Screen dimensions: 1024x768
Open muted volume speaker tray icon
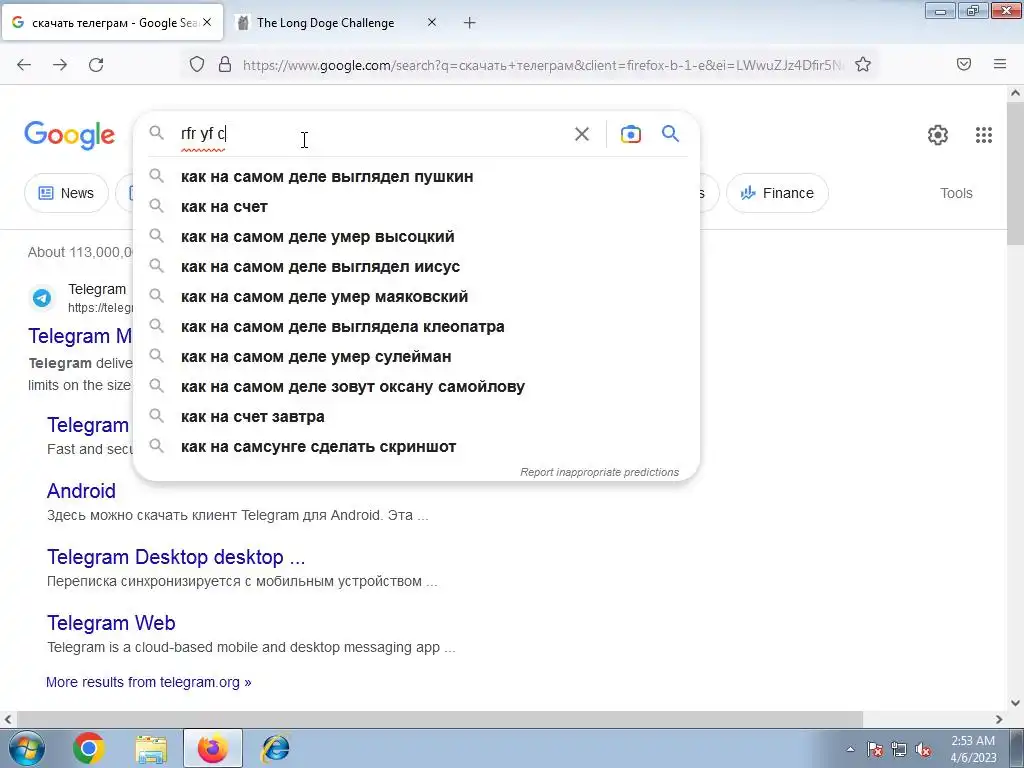[x=923, y=749]
